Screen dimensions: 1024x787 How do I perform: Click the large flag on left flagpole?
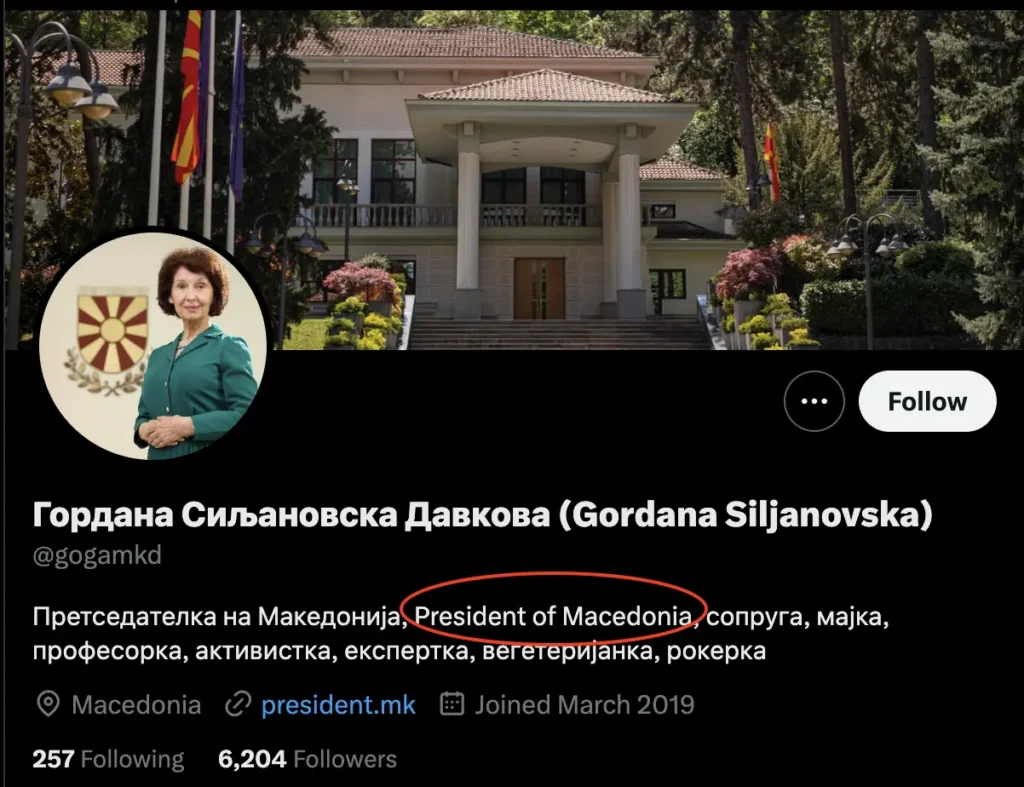click(x=188, y=97)
